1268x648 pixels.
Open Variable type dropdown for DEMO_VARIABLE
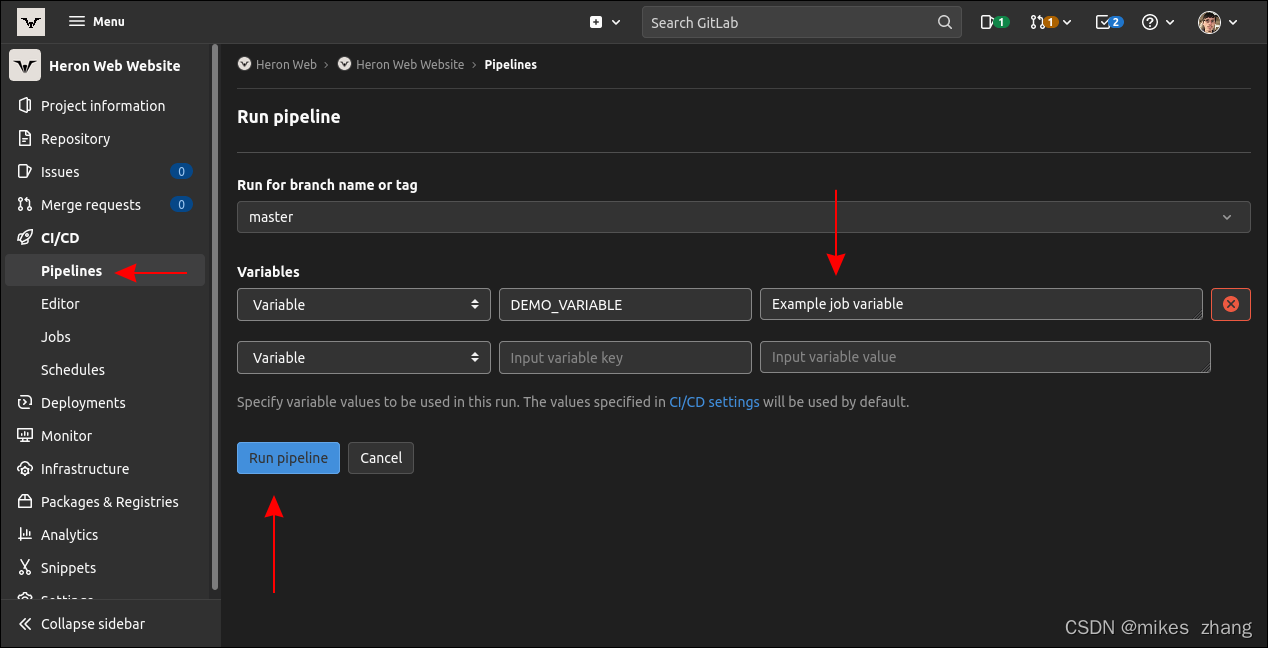[x=364, y=305]
